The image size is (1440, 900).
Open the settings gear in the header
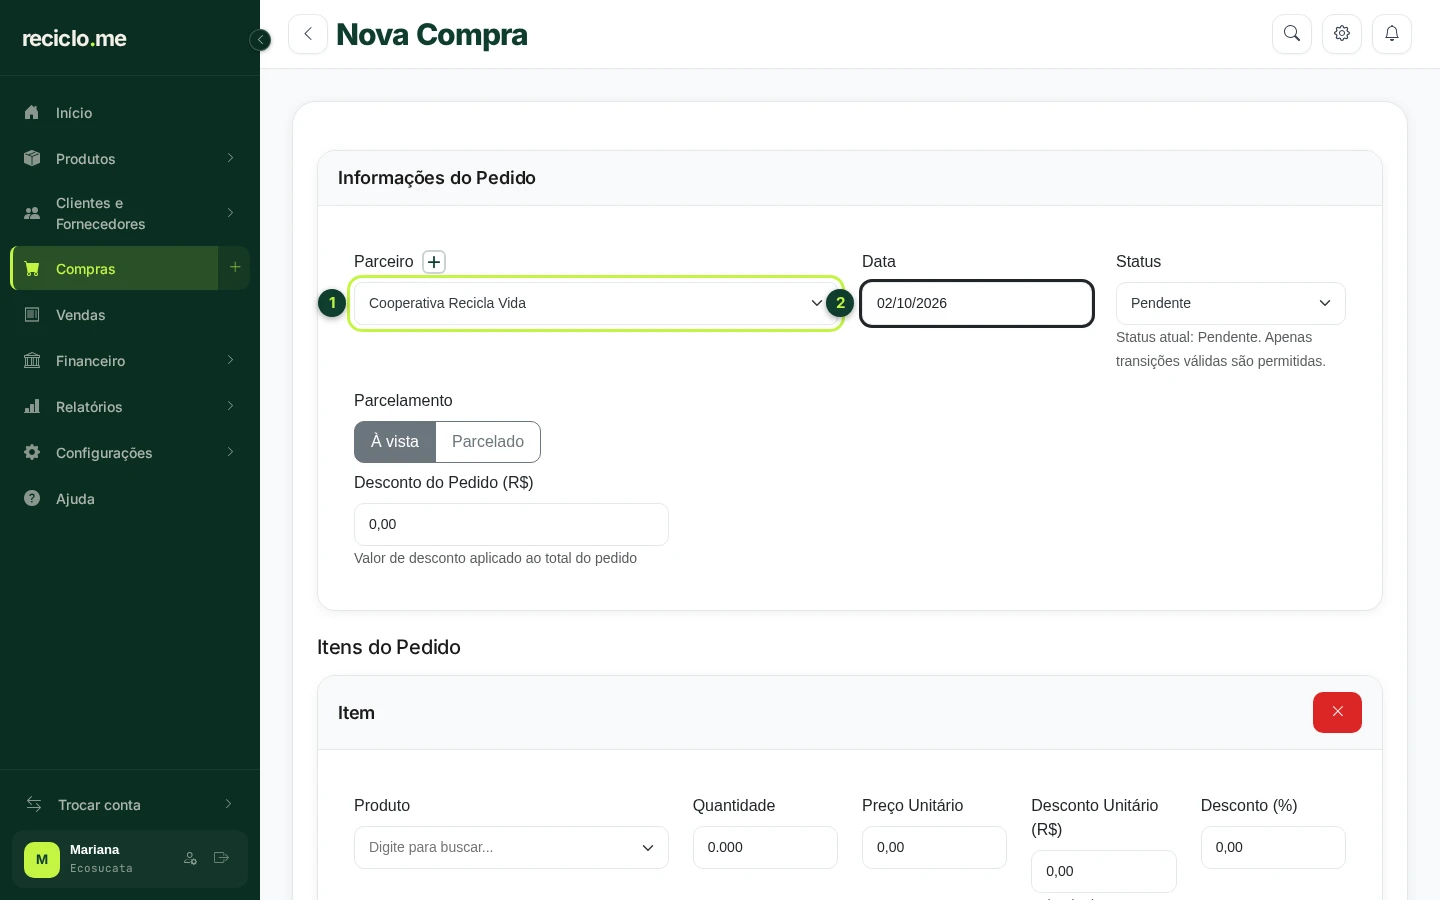1342,34
